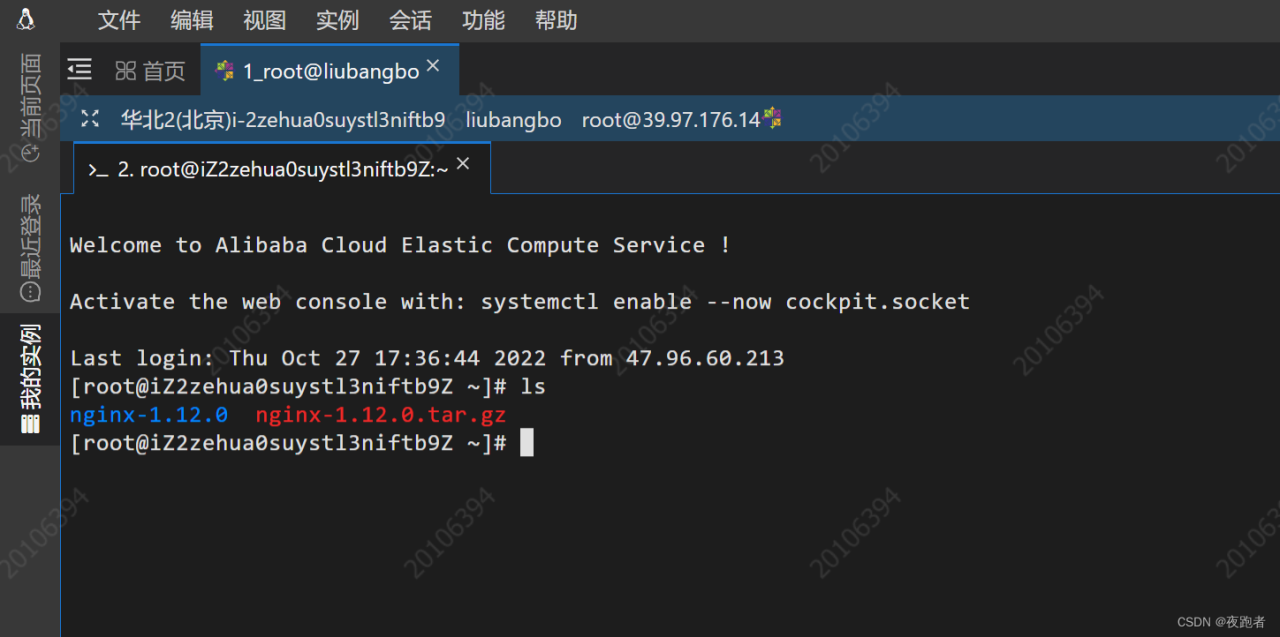Click the OS icon after root@39.97.176.14
The height and width of the screenshot is (637, 1280).
pyautogui.click(x=772, y=118)
